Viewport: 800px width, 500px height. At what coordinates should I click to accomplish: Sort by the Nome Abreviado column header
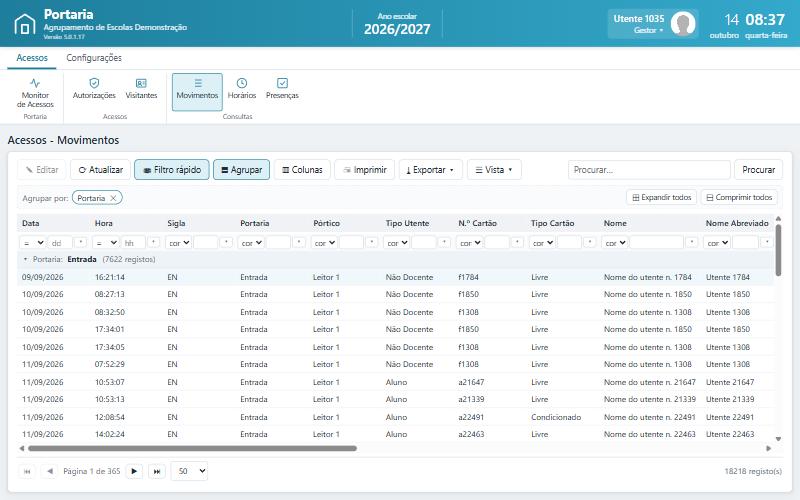click(x=737, y=223)
